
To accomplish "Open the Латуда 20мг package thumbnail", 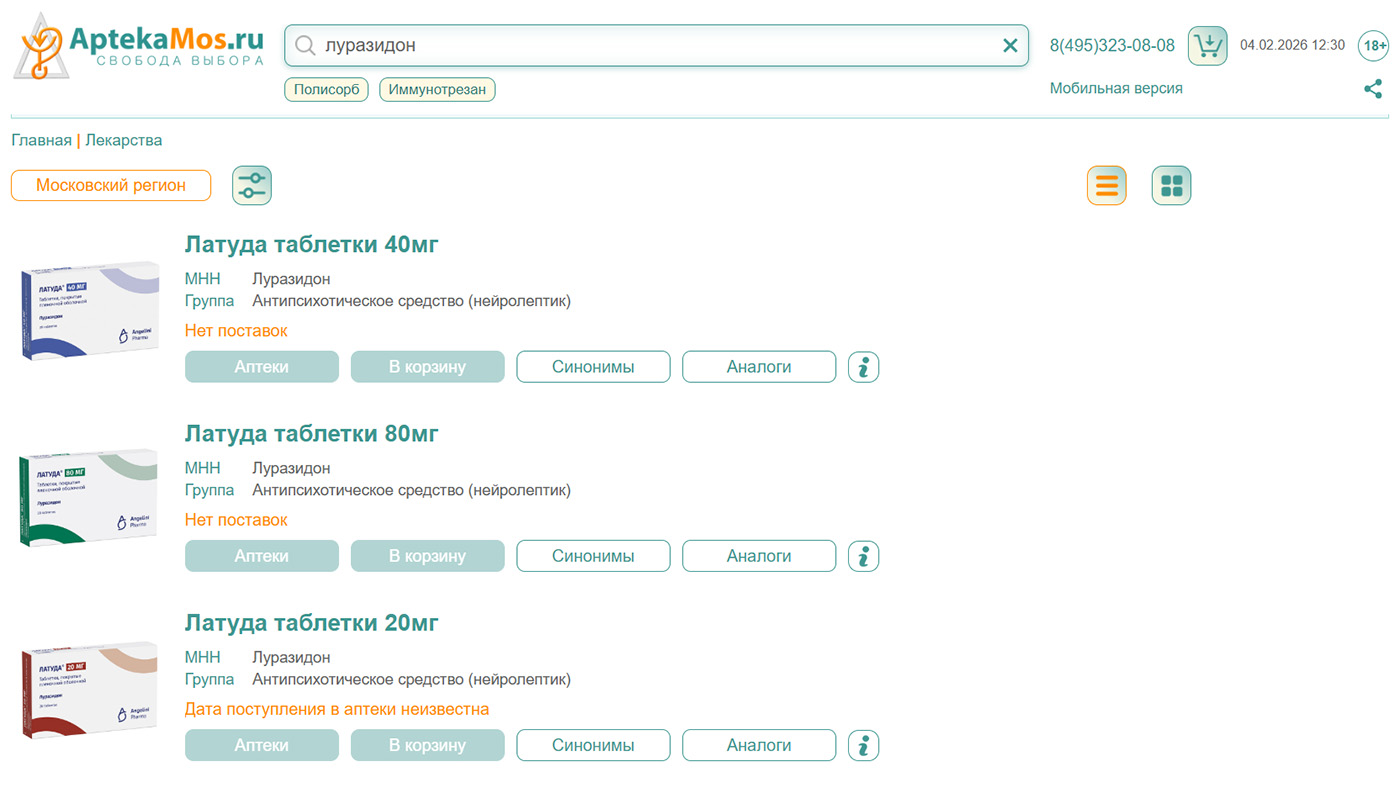I will click(90, 690).
